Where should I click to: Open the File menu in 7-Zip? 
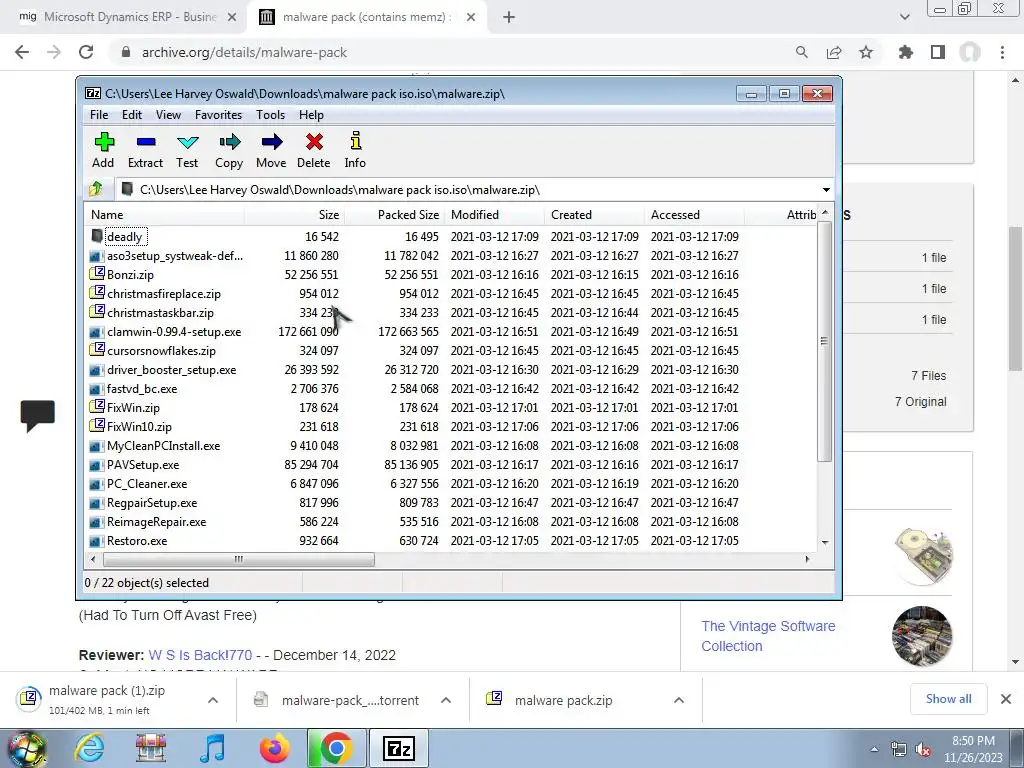pyautogui.click(x=99, y=115)
